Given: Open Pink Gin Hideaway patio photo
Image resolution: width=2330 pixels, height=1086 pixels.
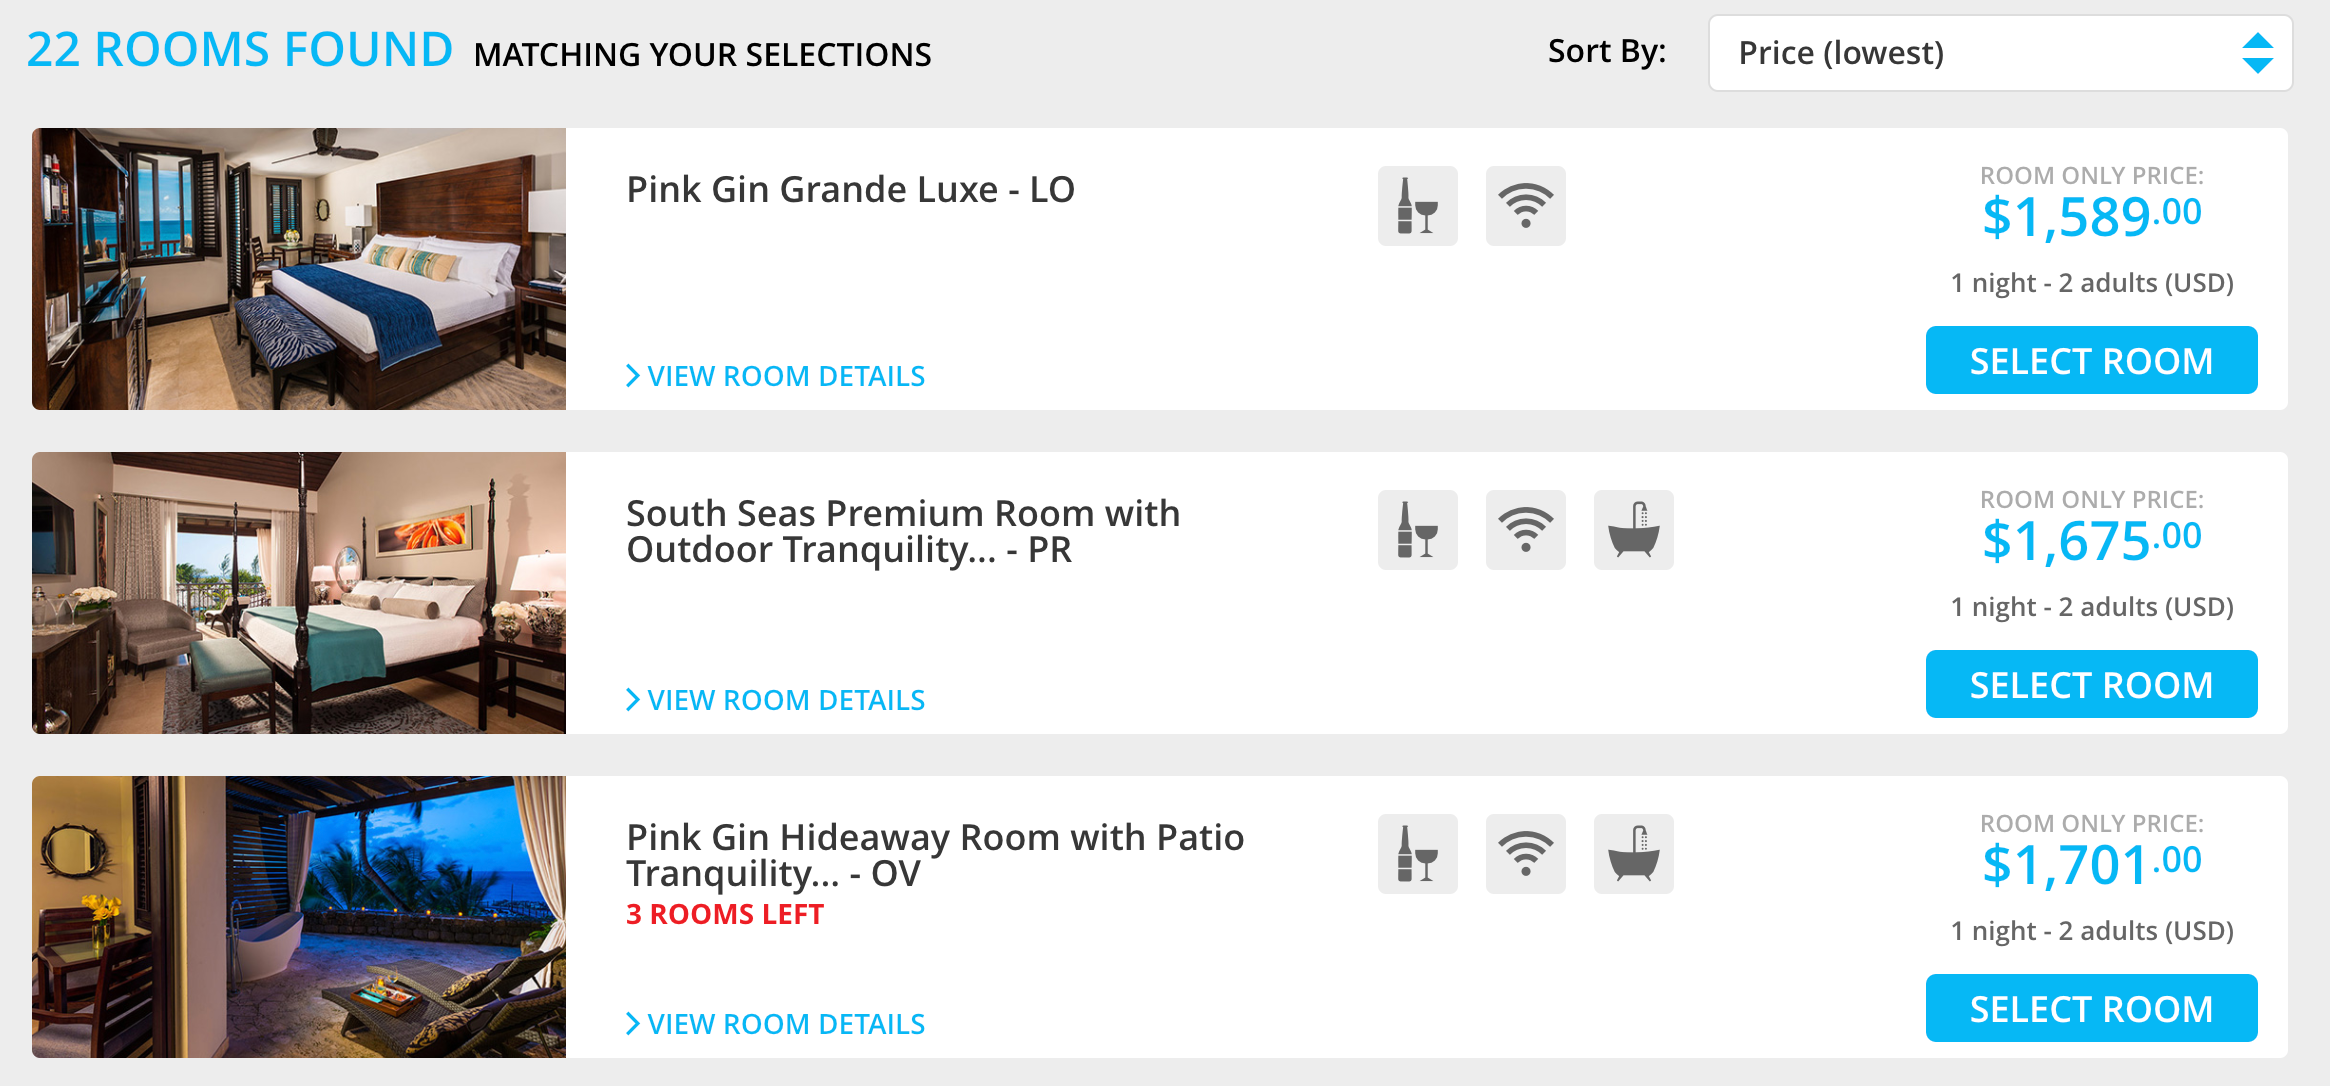Looking at the screenshot, I should click(x=299, y=917).
